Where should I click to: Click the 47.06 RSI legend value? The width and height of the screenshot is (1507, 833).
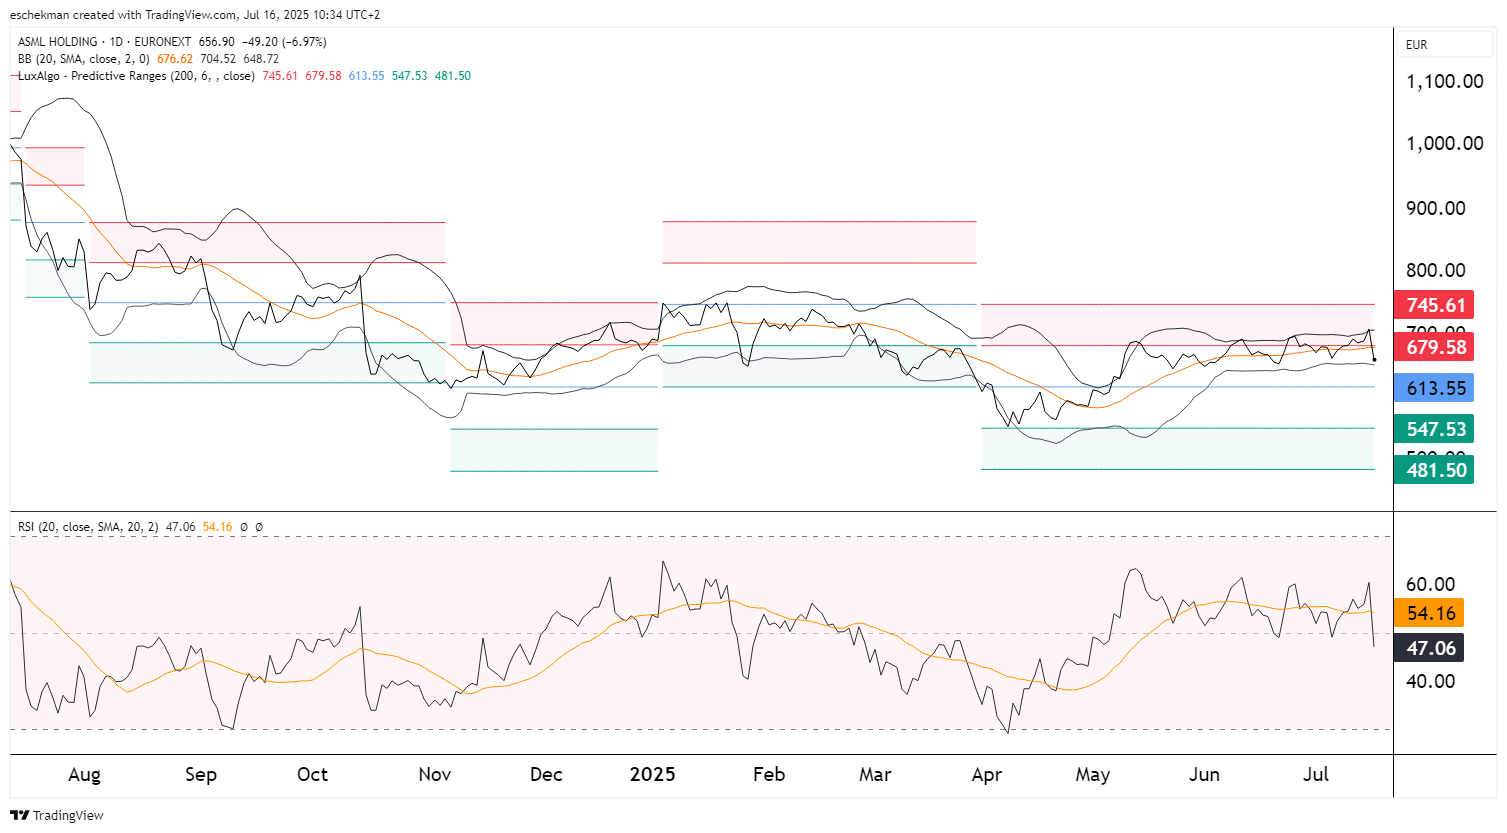180,526
